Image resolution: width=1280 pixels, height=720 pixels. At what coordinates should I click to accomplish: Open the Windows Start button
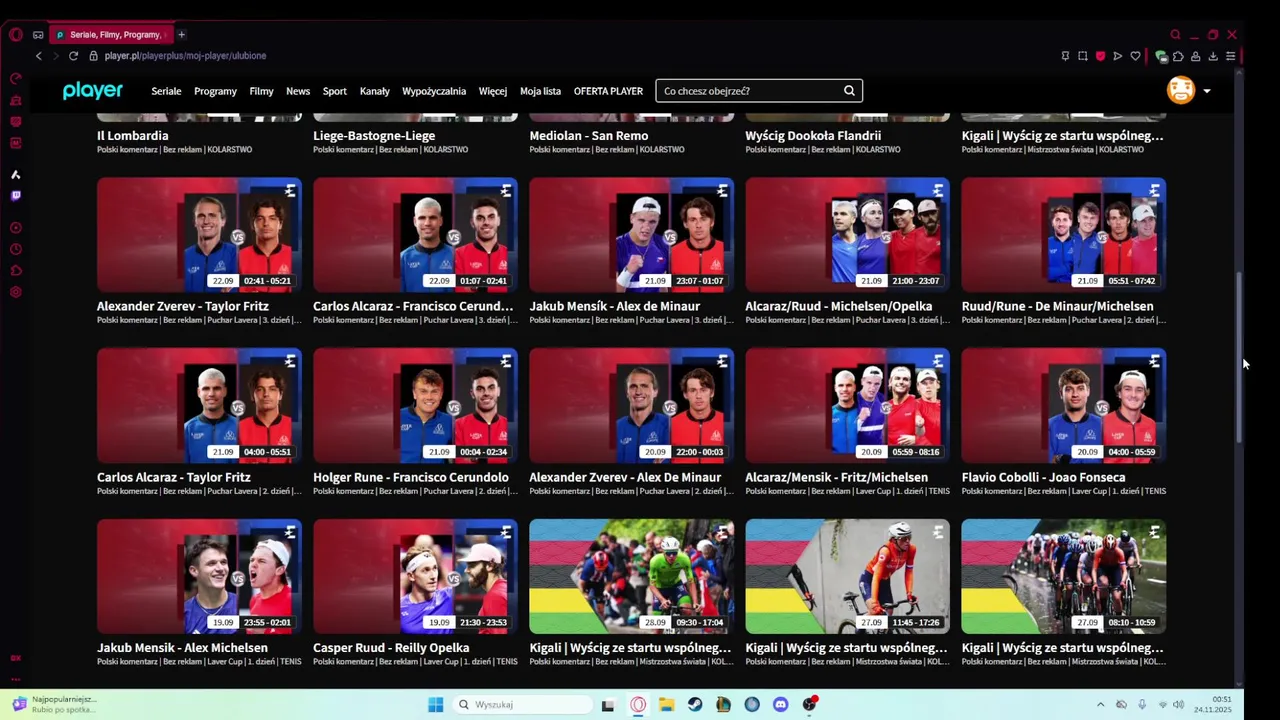(x=436, y=705)
